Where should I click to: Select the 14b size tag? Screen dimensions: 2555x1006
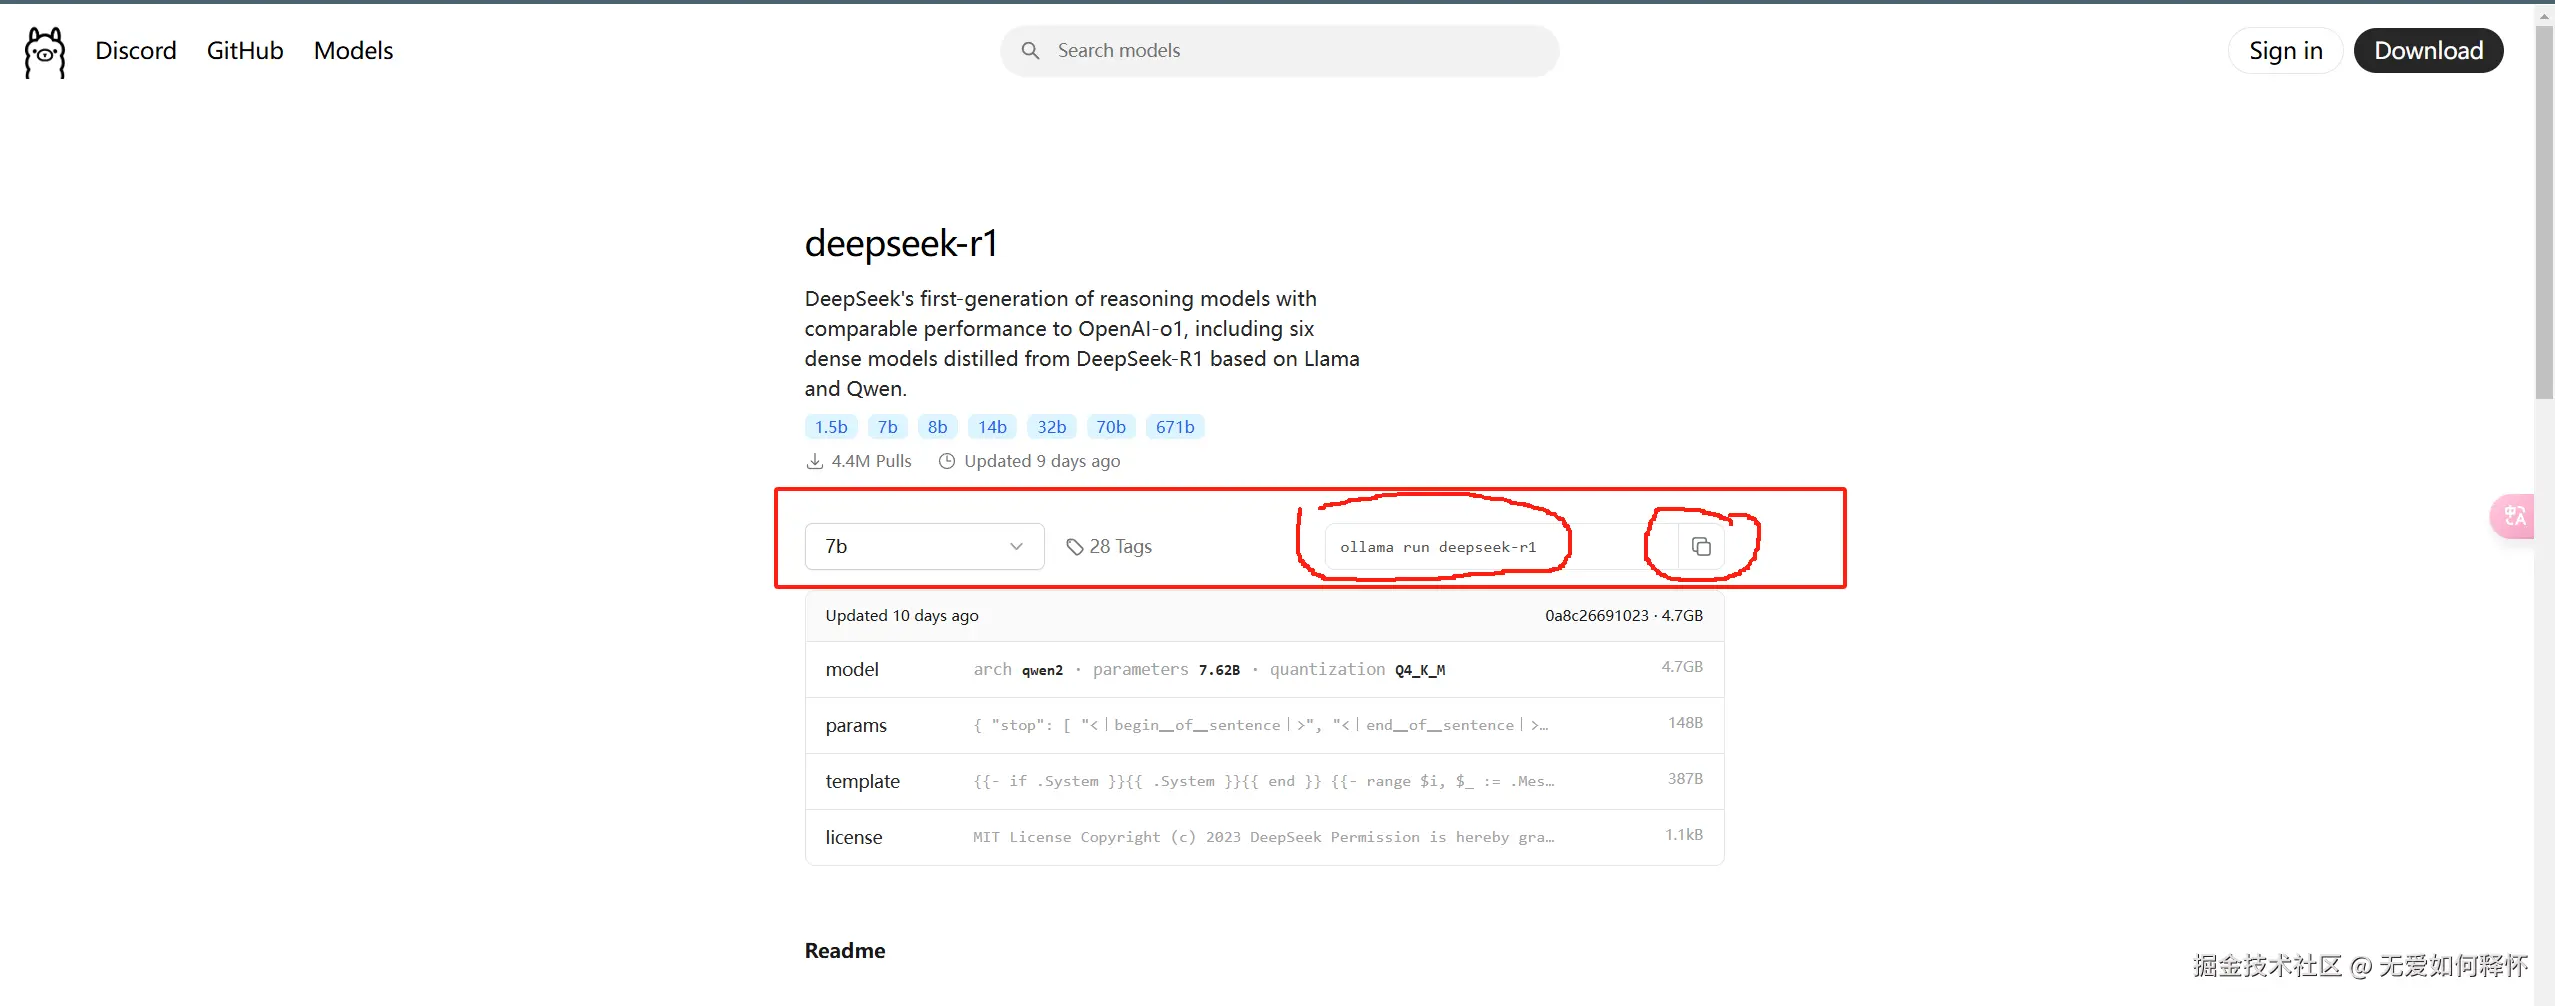tap(992, 427)
